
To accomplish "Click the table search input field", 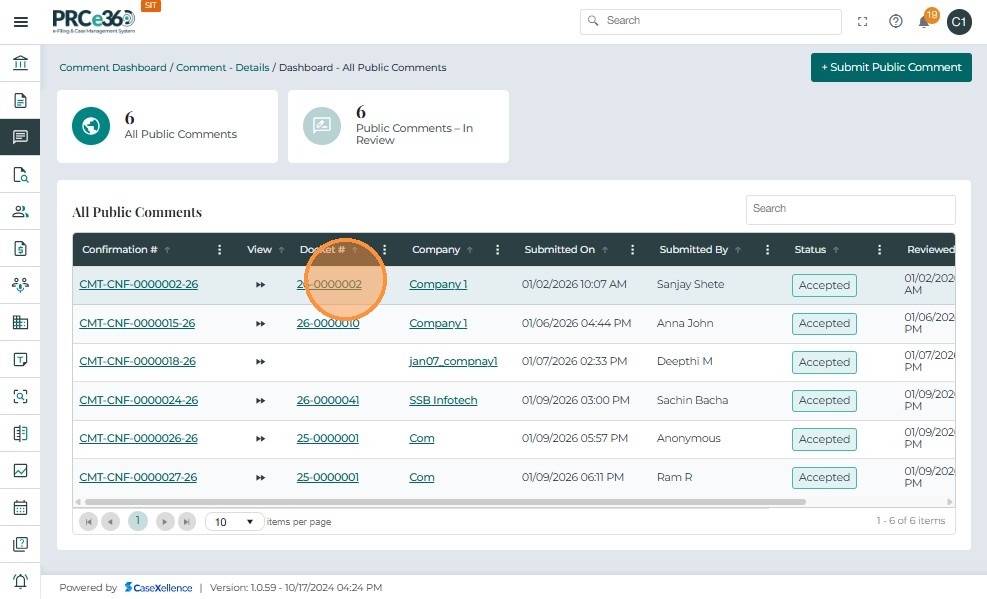I will point(850,209).
